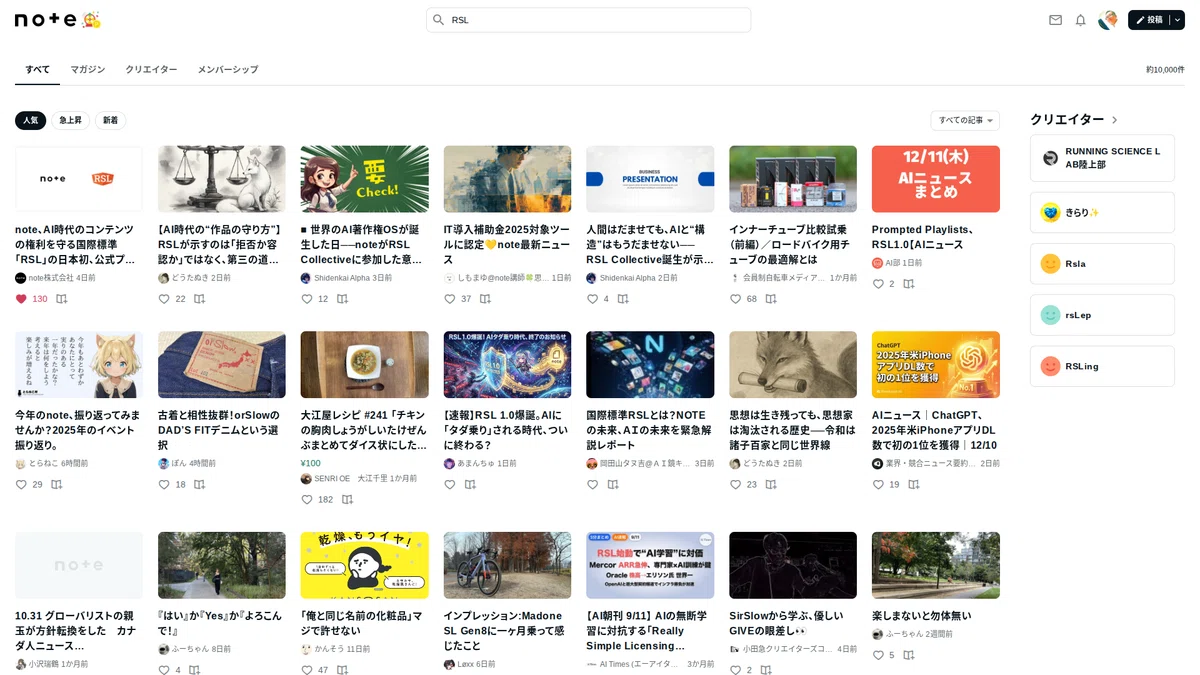Bookmark the ふーちゃん article with 4 likes
1200x675 pixels.
pos(194,670)
